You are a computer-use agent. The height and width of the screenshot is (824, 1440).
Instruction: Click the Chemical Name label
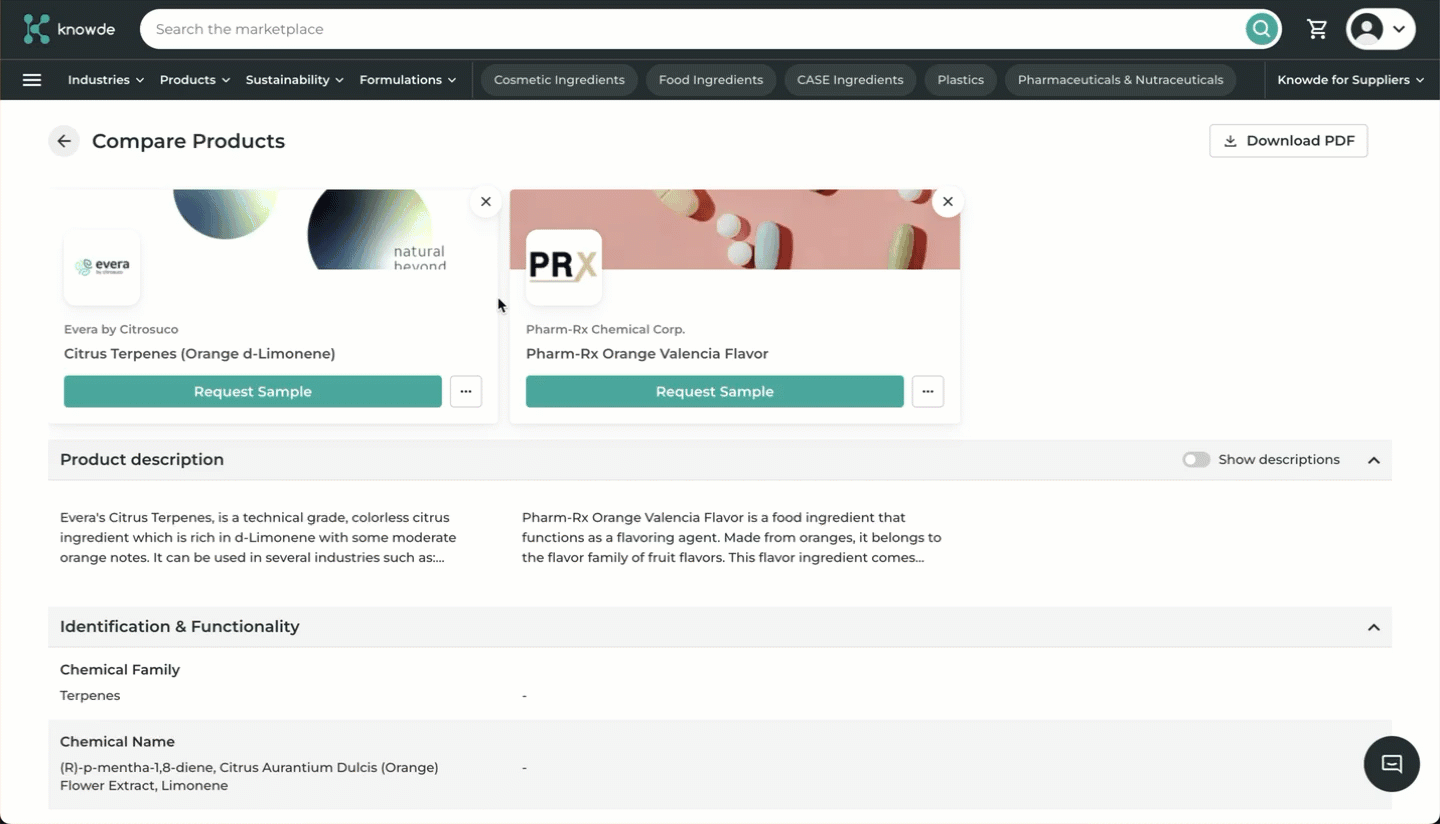point(117,742)
